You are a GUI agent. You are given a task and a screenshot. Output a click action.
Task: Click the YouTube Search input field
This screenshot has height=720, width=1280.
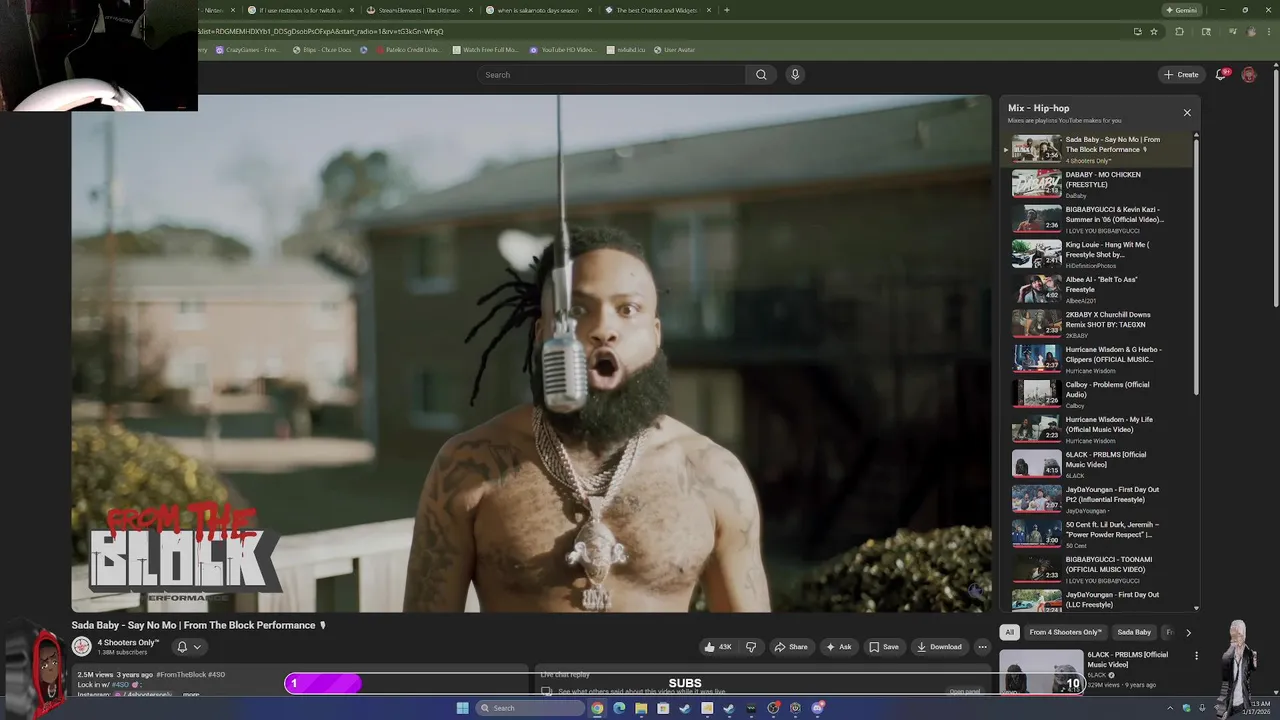(611, 75)
